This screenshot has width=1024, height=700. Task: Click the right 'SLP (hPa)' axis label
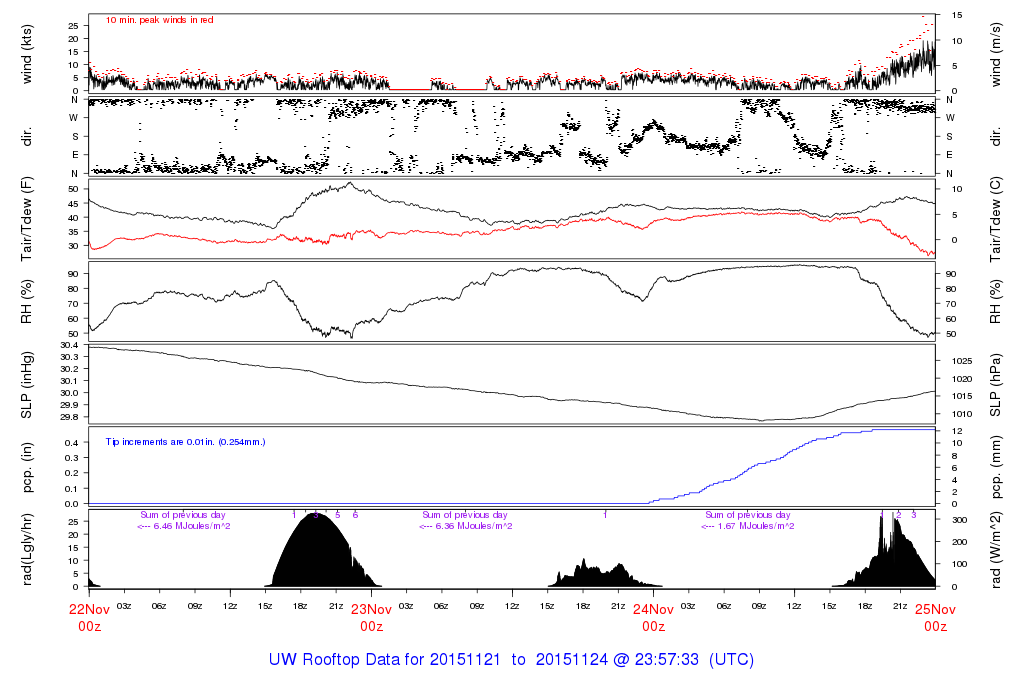coord(995,385)
